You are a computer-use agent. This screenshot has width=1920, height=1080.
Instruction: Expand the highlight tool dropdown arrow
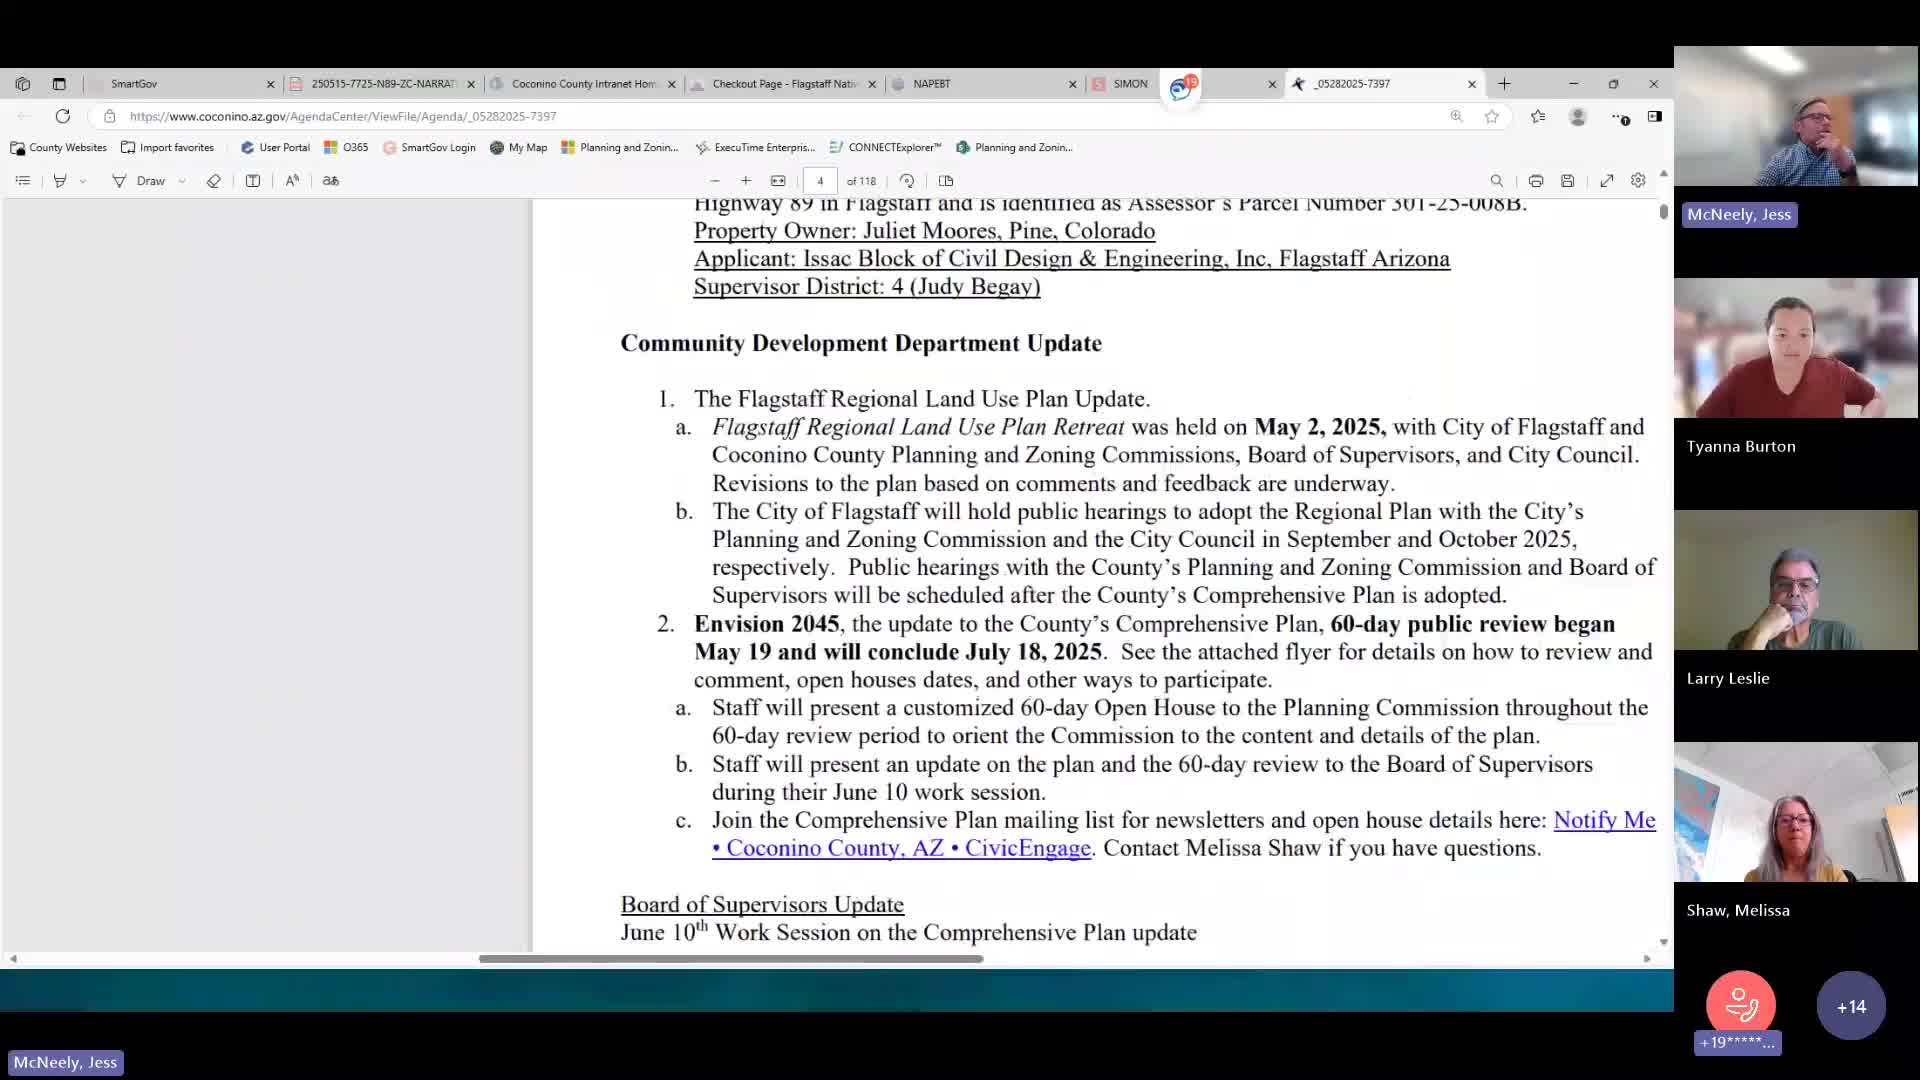[83, 181]
